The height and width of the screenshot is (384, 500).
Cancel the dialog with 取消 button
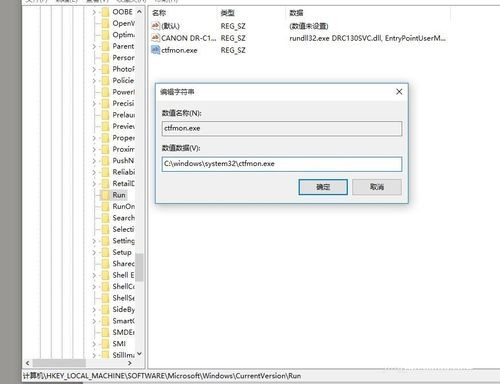coord(377,187)
